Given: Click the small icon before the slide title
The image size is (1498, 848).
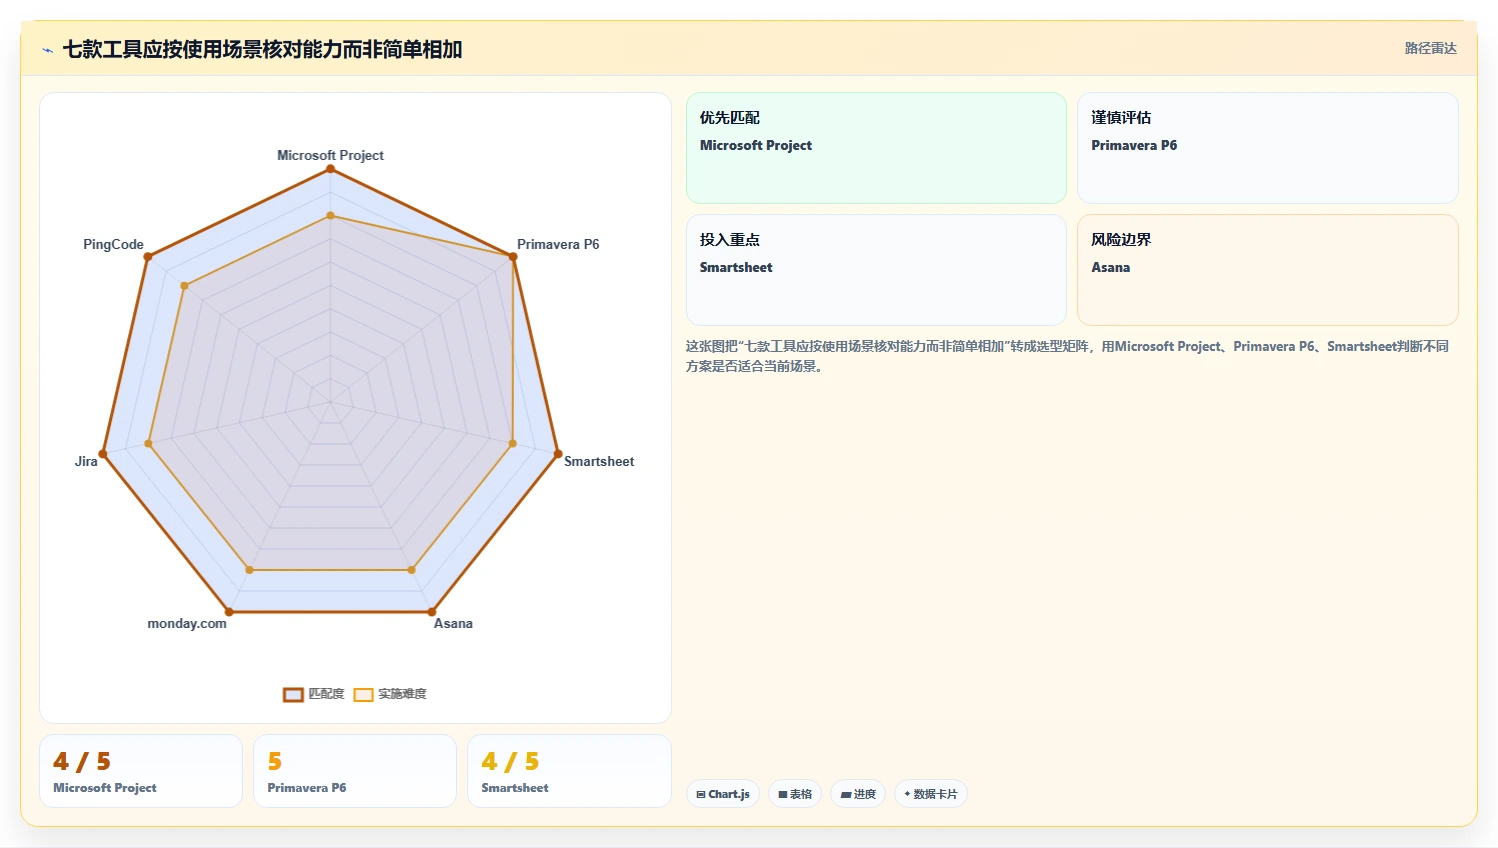Looking at the screenshot, I should click(x=47, y=50).
